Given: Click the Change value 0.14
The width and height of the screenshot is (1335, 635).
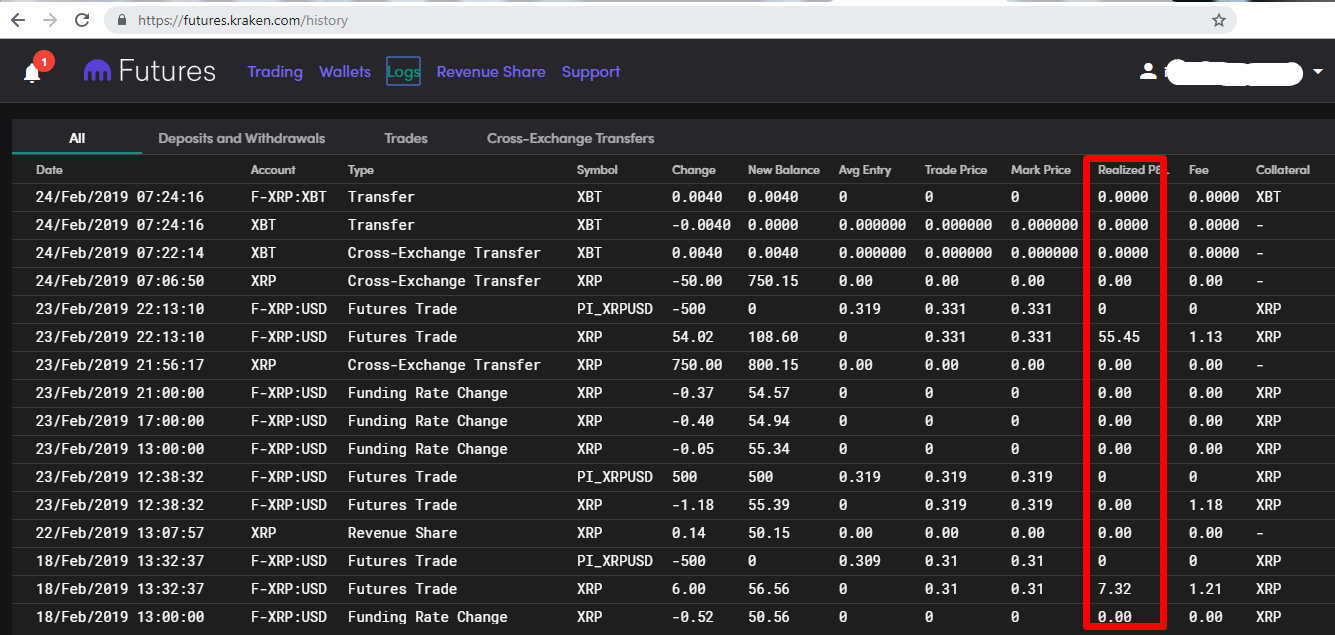Looking at the screenshot, I should [x=689, y=533].
